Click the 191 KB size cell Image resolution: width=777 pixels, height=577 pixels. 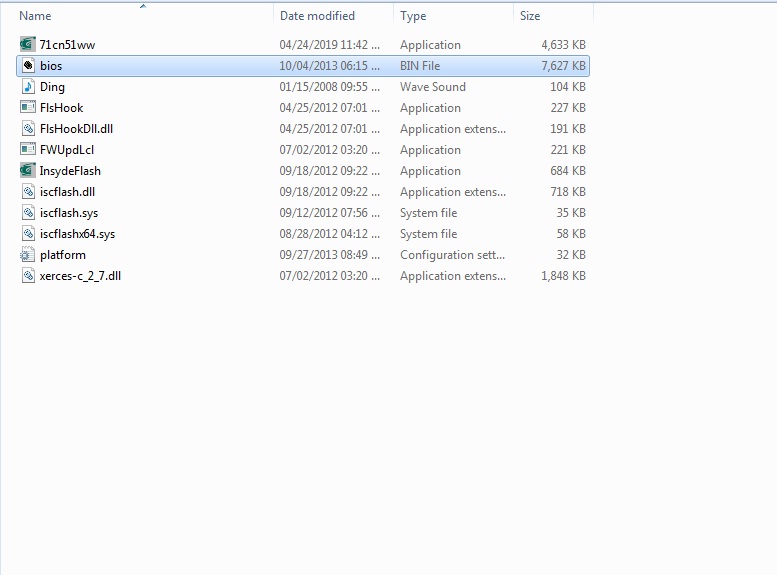(x=568, y=129)
